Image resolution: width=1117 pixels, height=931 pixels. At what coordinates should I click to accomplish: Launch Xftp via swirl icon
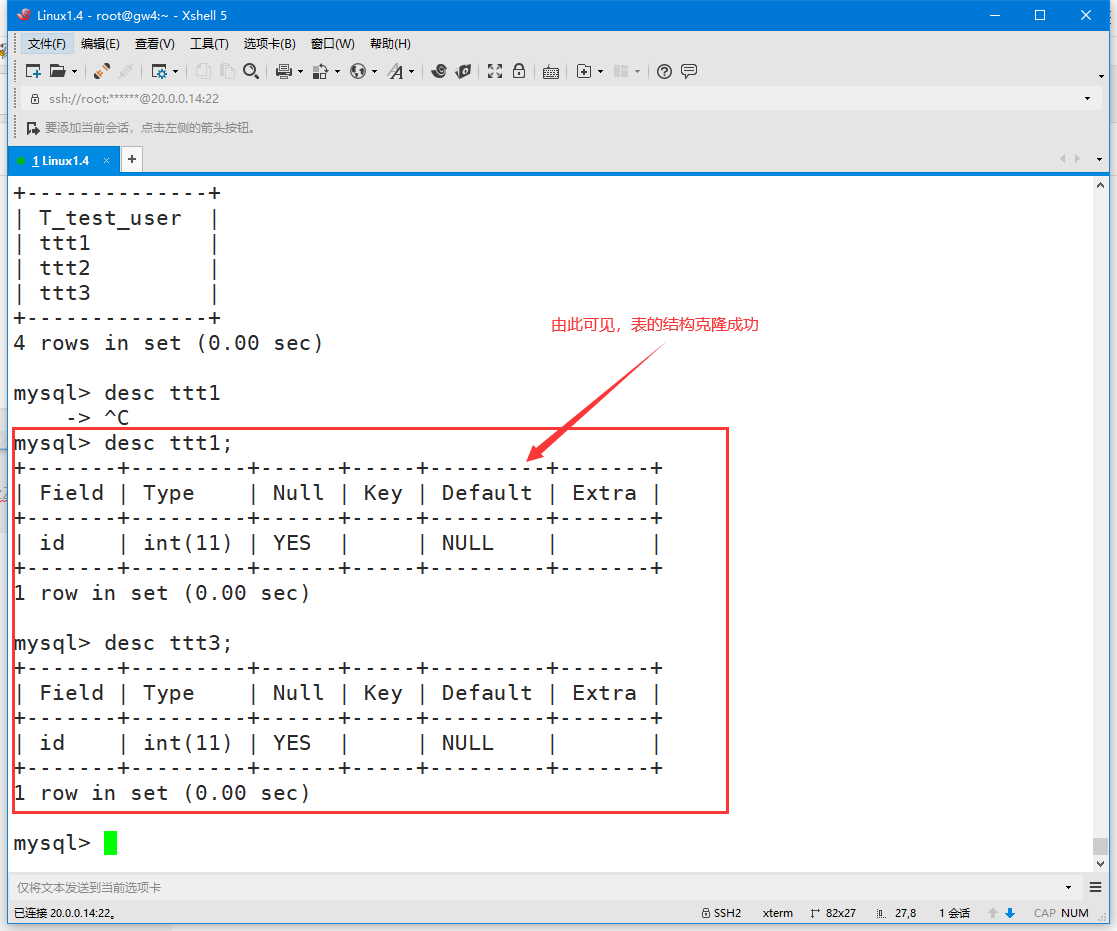point(439,71)
